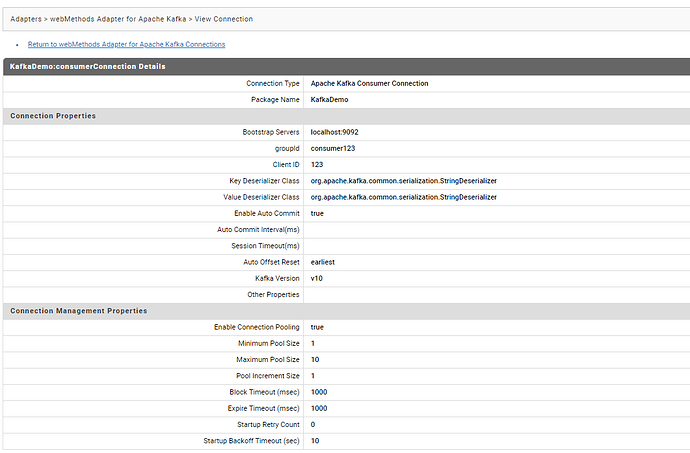
Task: Click the Other Properties label
Action: click(x=273, y=295)
